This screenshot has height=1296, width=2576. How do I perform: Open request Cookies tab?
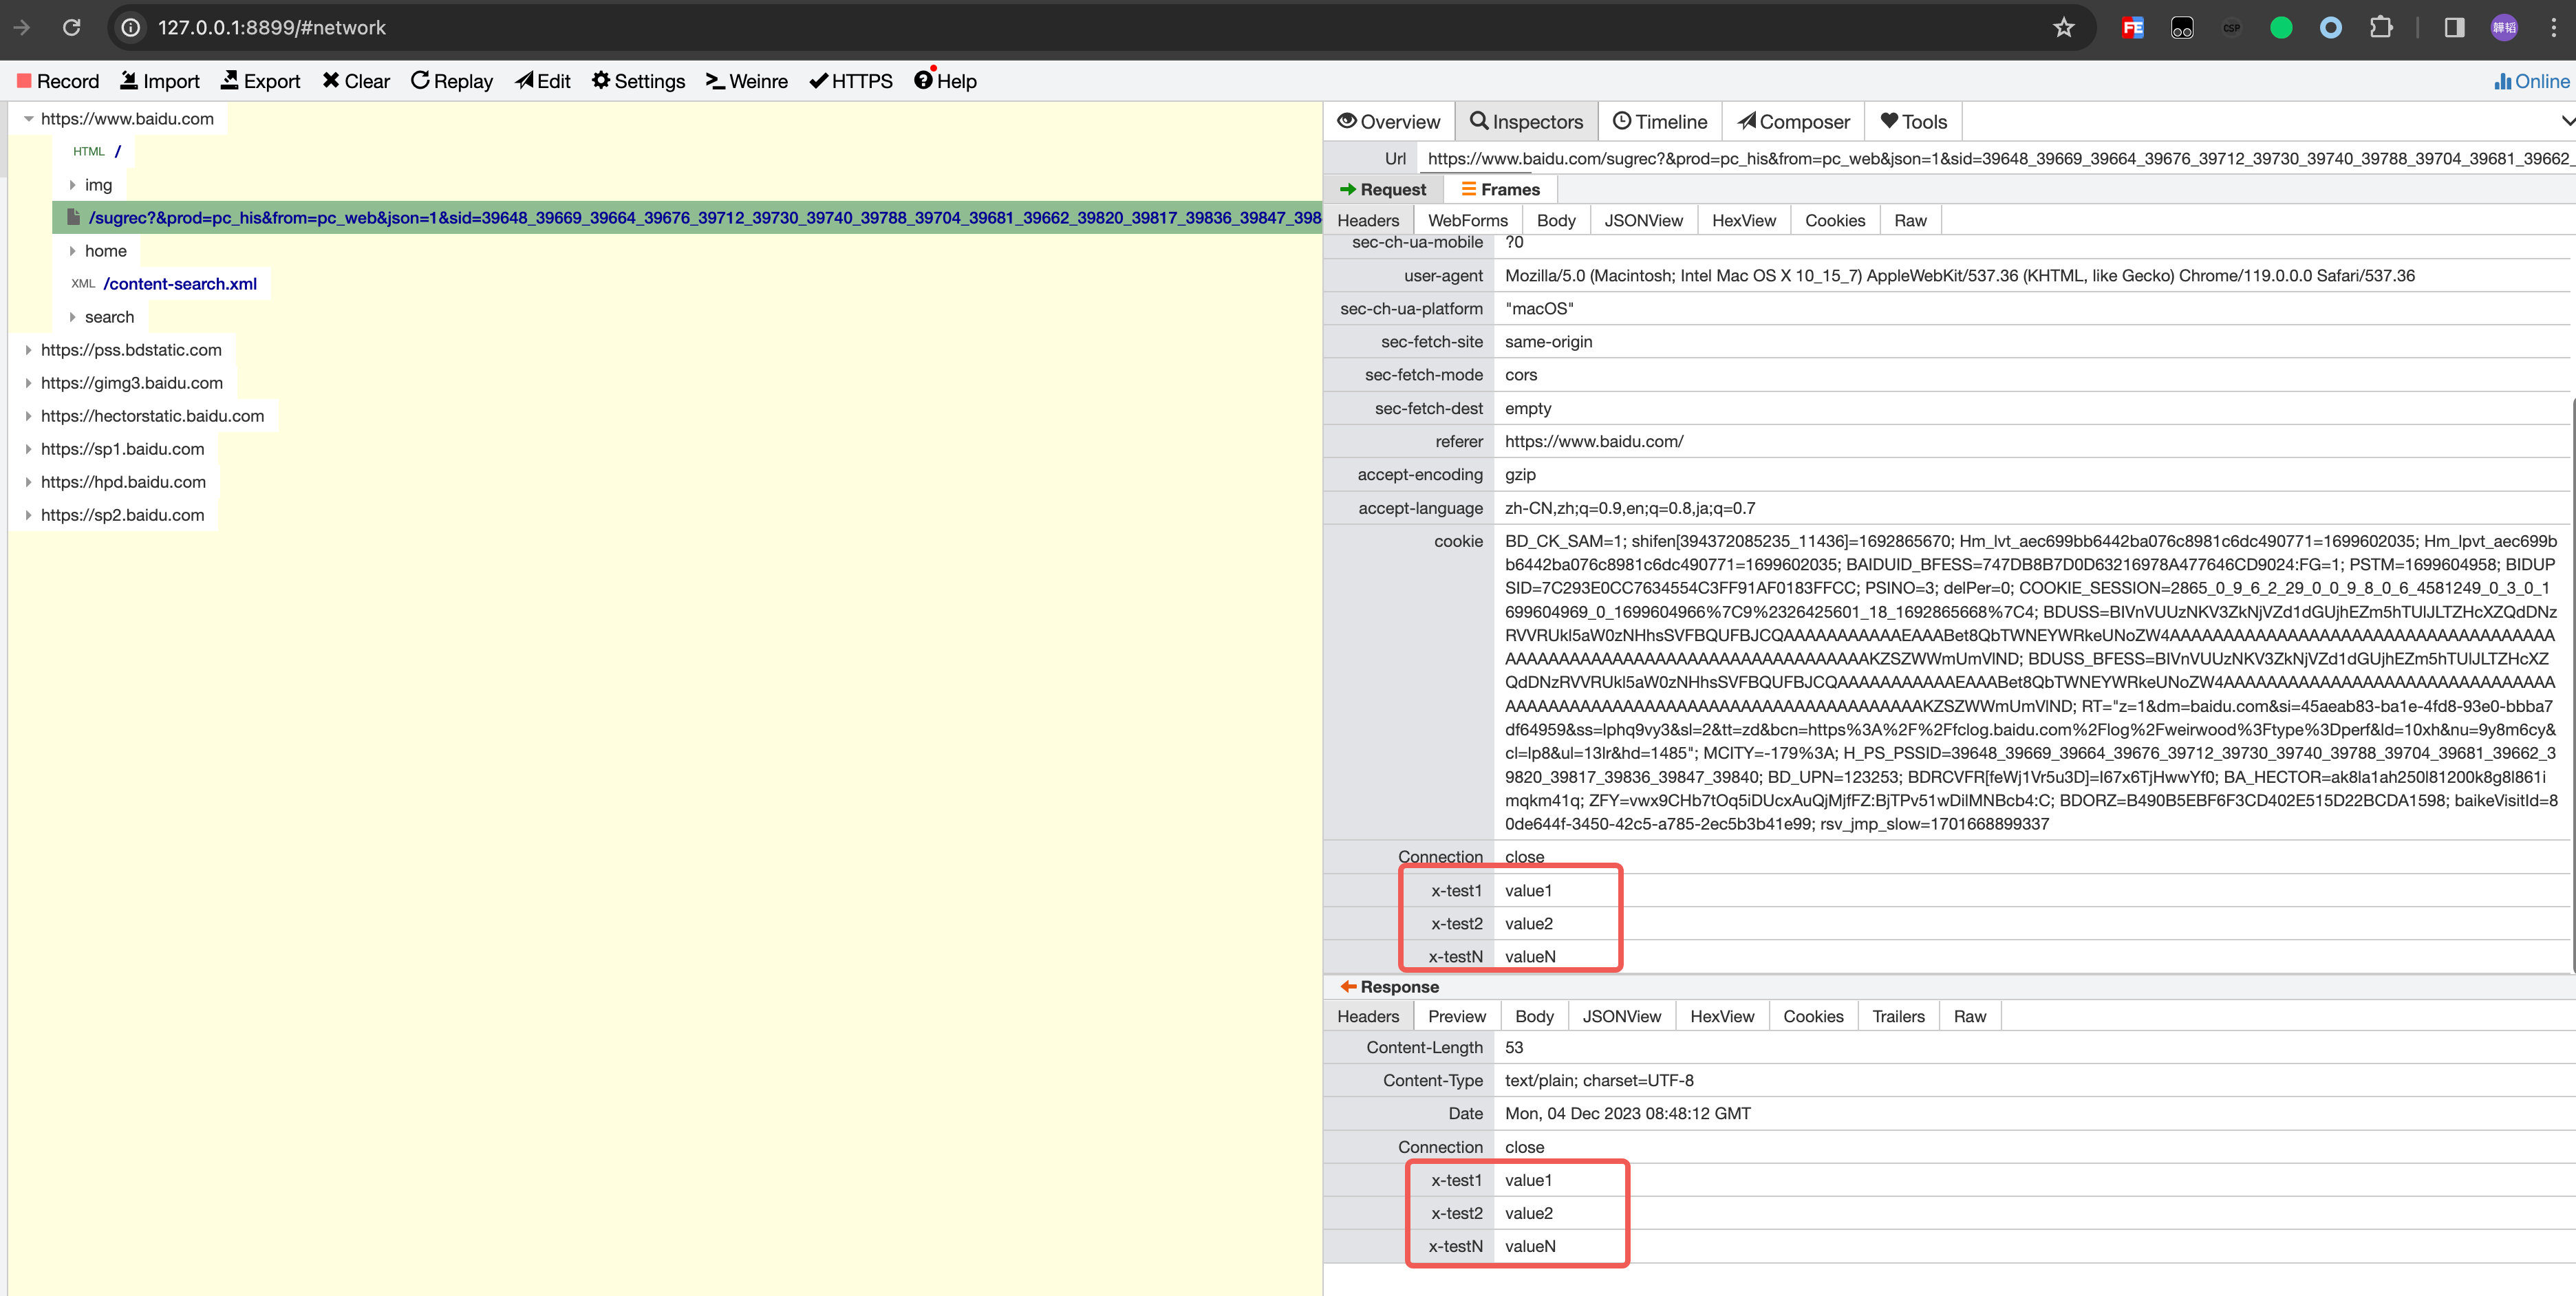1835,220
